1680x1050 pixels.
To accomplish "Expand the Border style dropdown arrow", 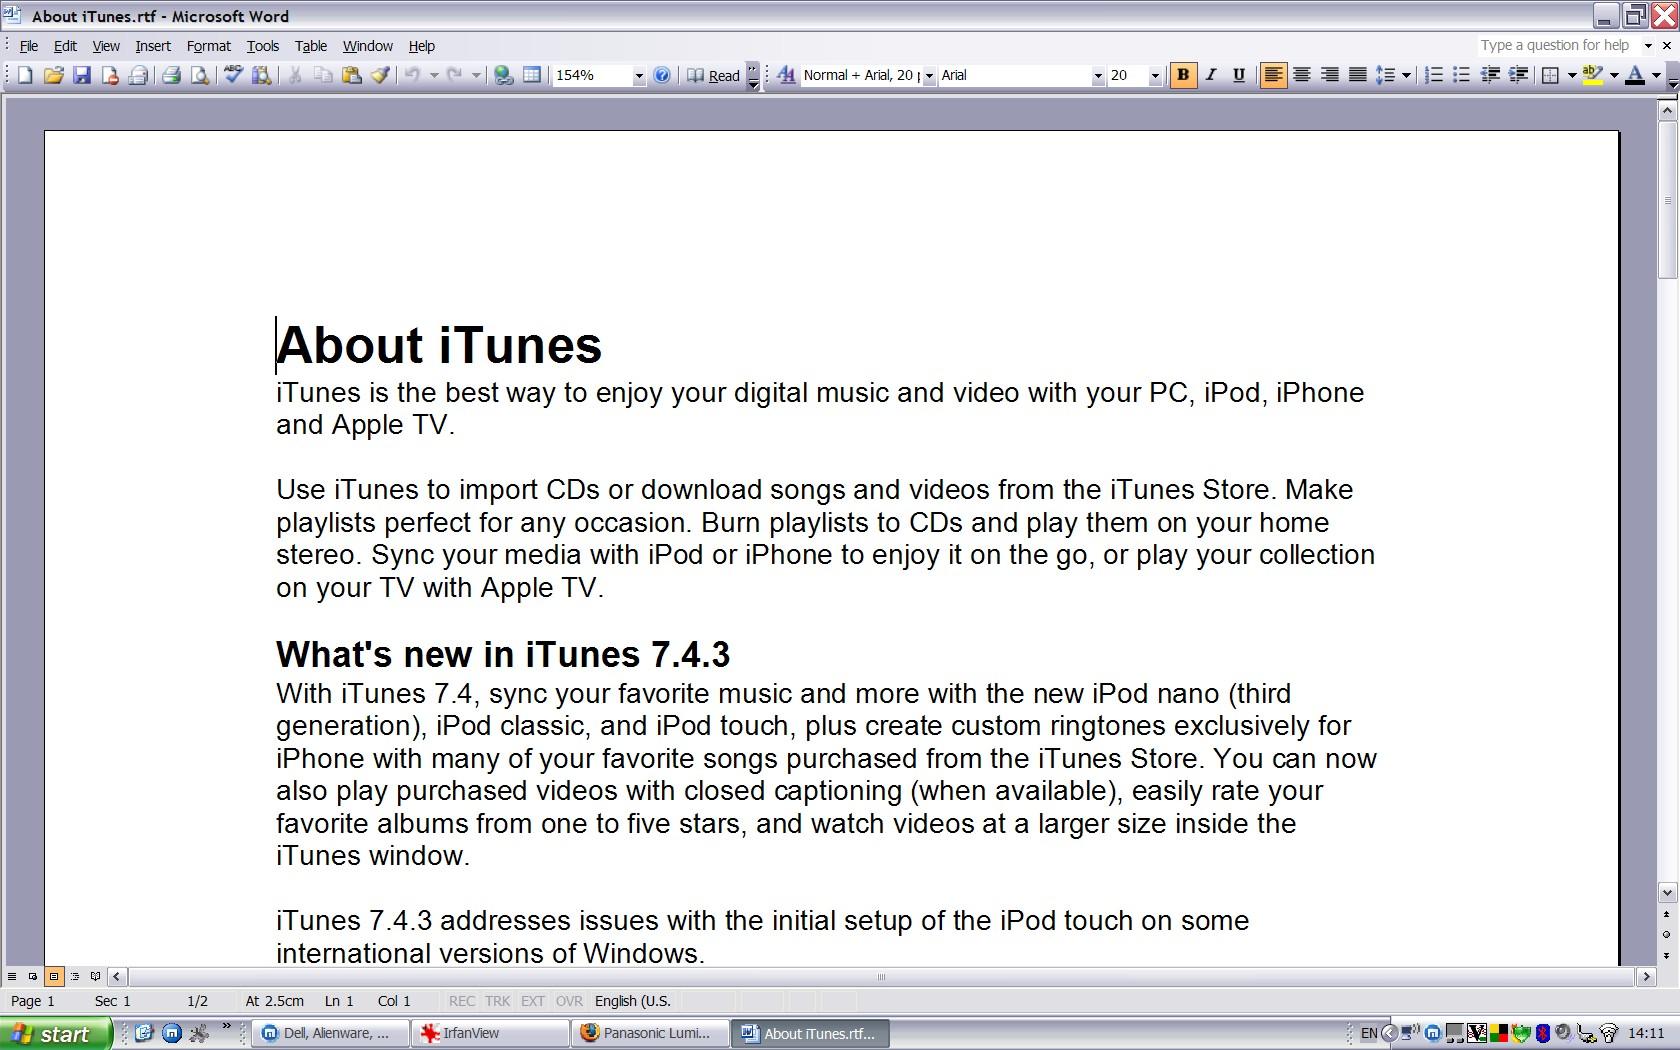I will (1572, 75).
